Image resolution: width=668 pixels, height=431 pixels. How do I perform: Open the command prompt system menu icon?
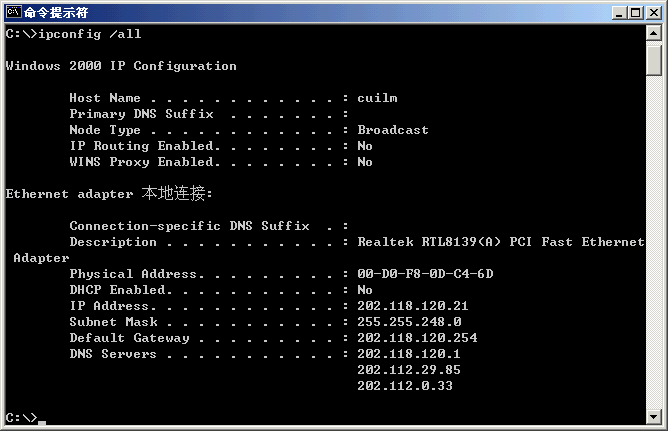[x=14, y=12]
